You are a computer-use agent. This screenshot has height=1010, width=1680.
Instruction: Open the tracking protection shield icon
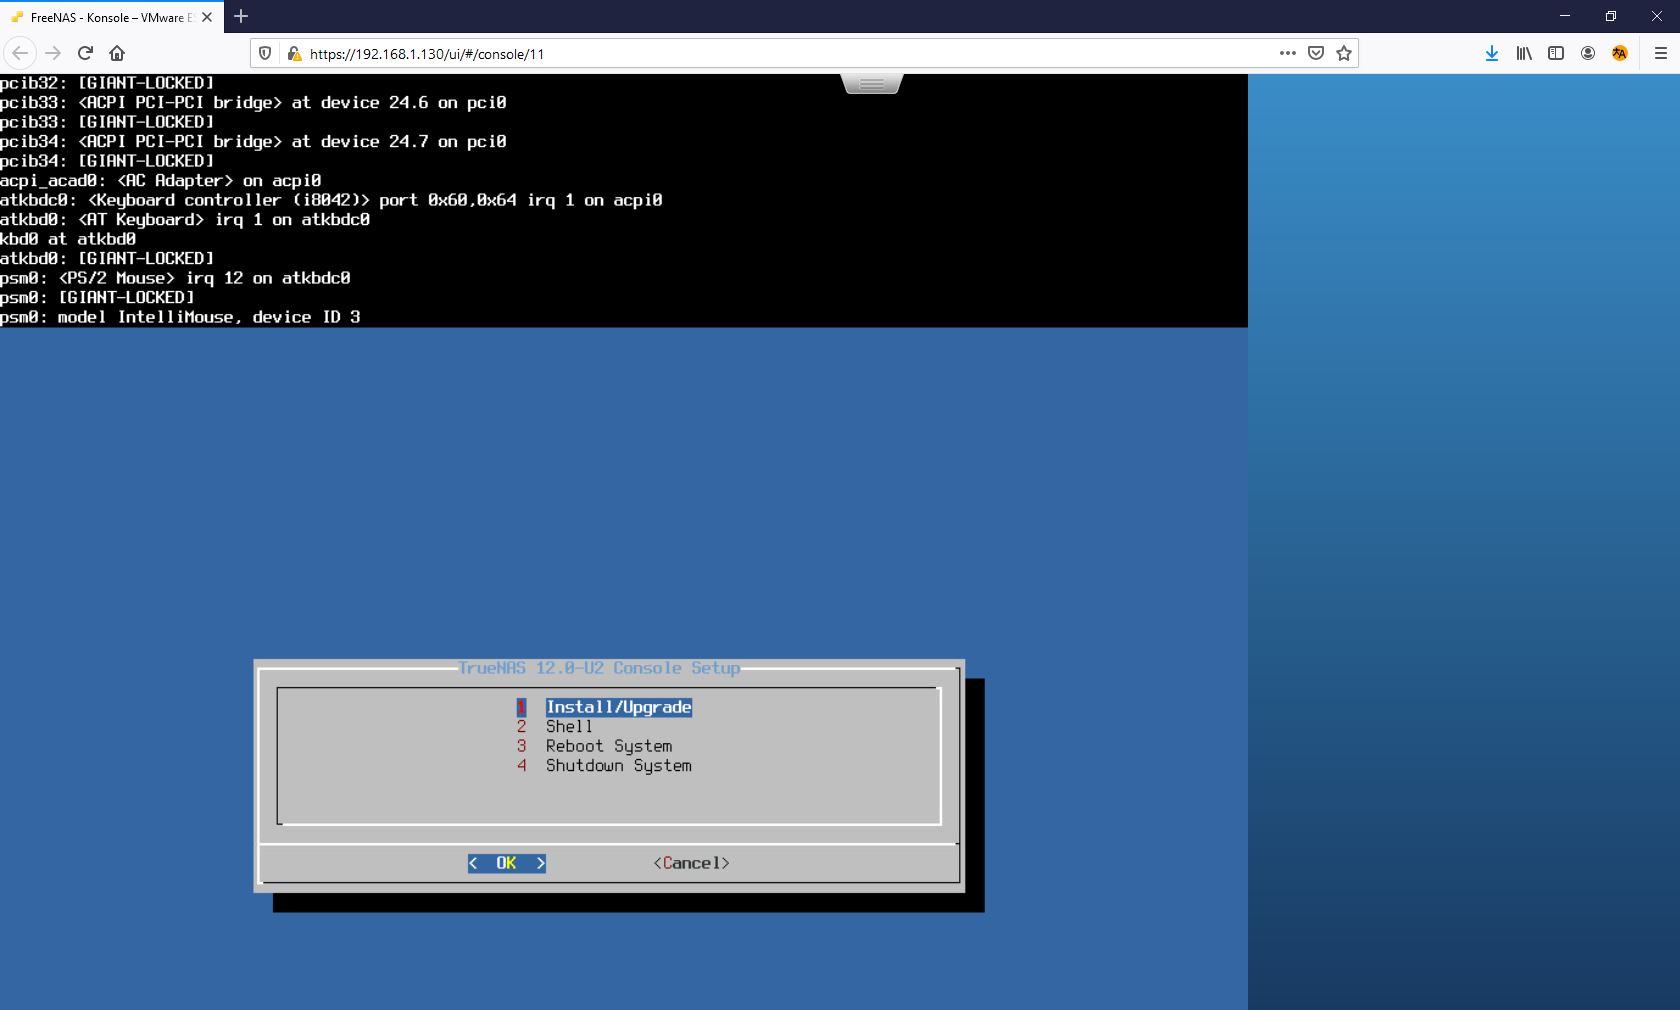[265, 53]
